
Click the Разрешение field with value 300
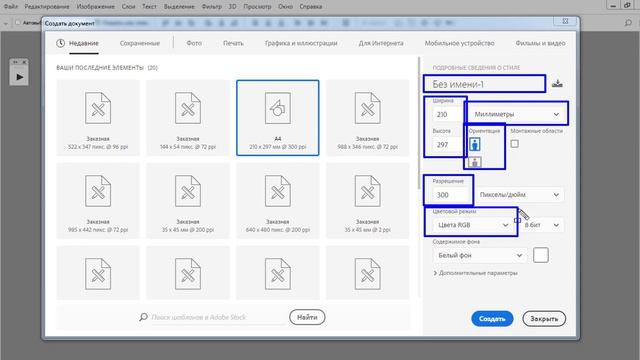coord(451,195)
